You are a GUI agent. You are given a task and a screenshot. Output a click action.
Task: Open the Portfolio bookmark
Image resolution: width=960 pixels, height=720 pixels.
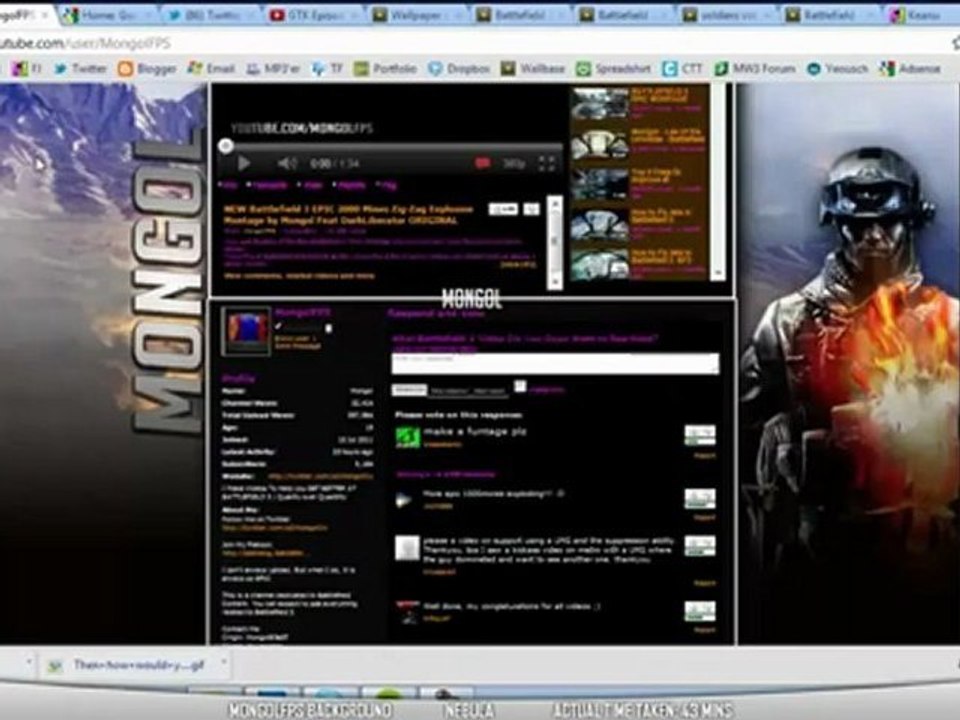385,69
